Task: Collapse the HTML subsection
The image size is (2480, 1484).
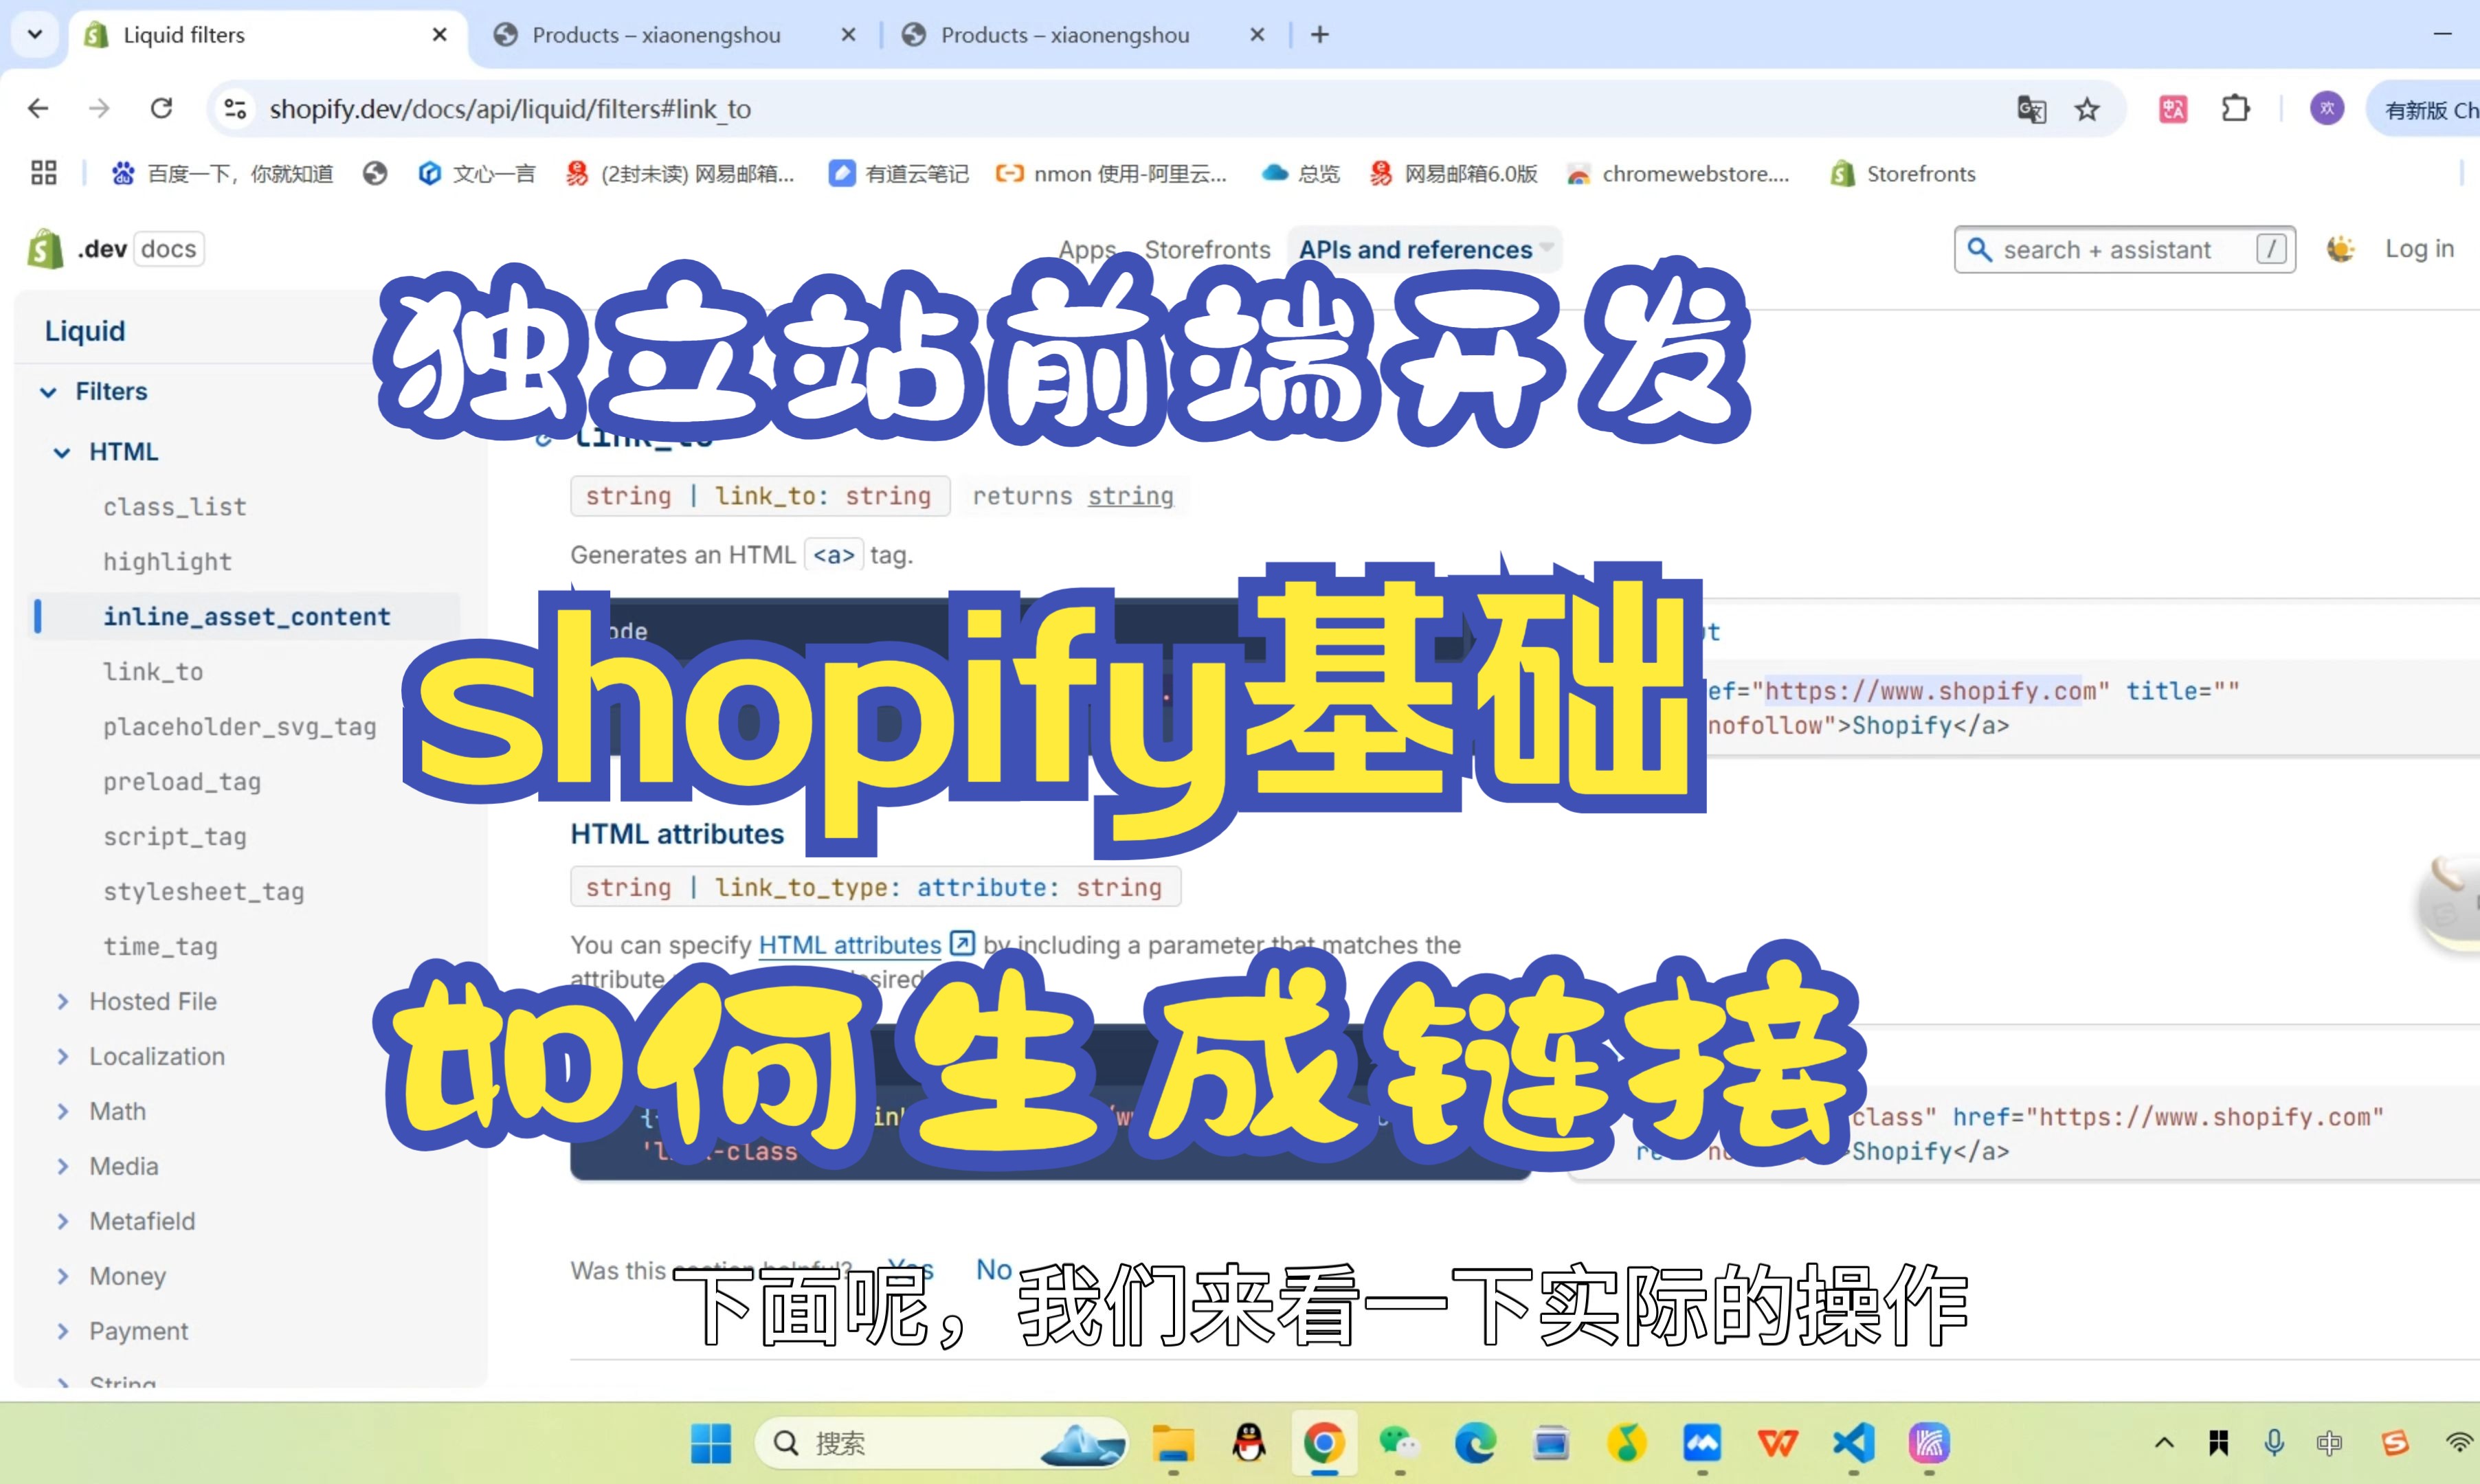Action: 62,452
